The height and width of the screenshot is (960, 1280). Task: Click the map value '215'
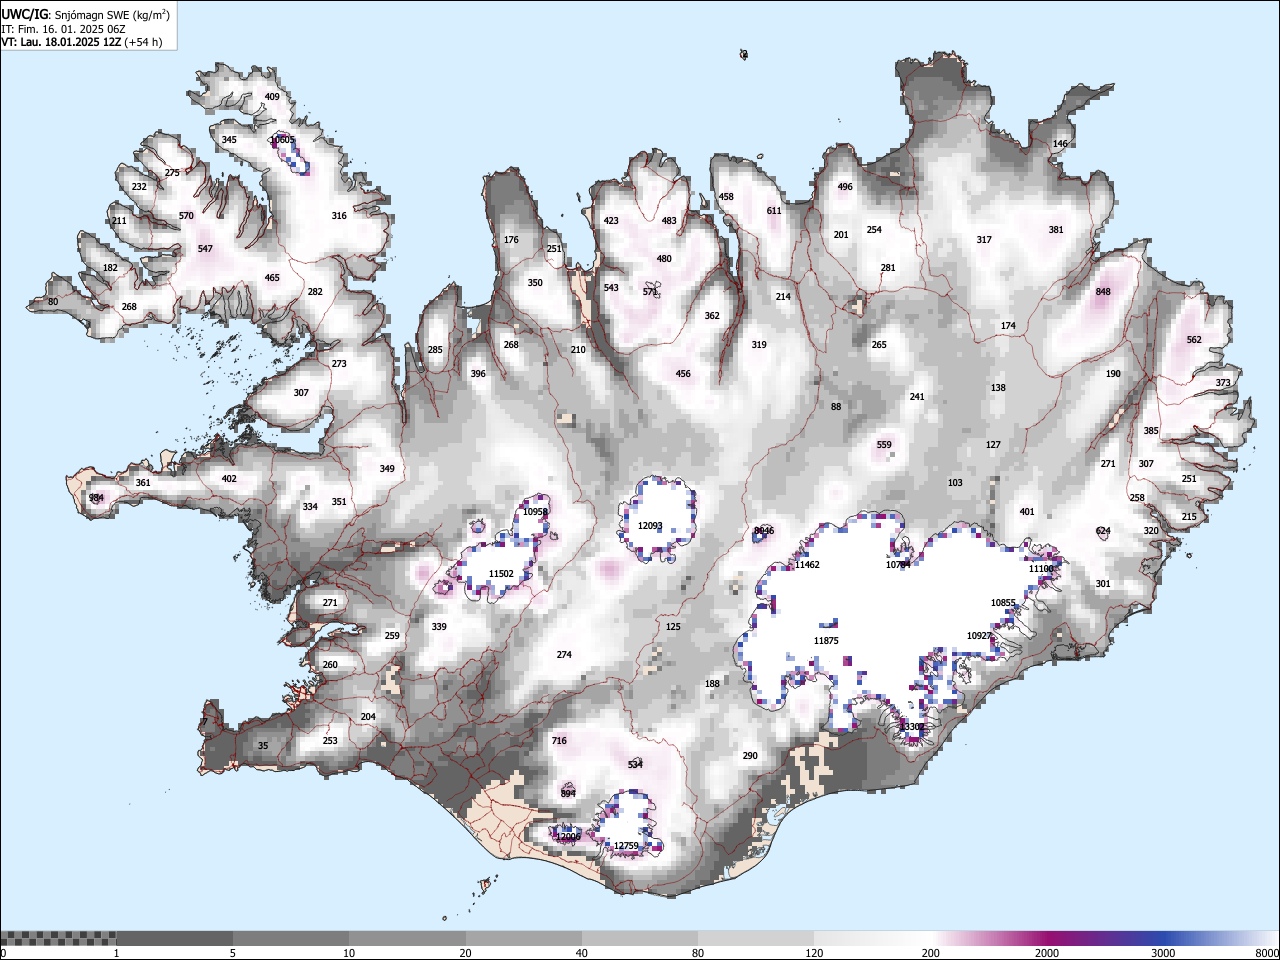coord(1189,517)
